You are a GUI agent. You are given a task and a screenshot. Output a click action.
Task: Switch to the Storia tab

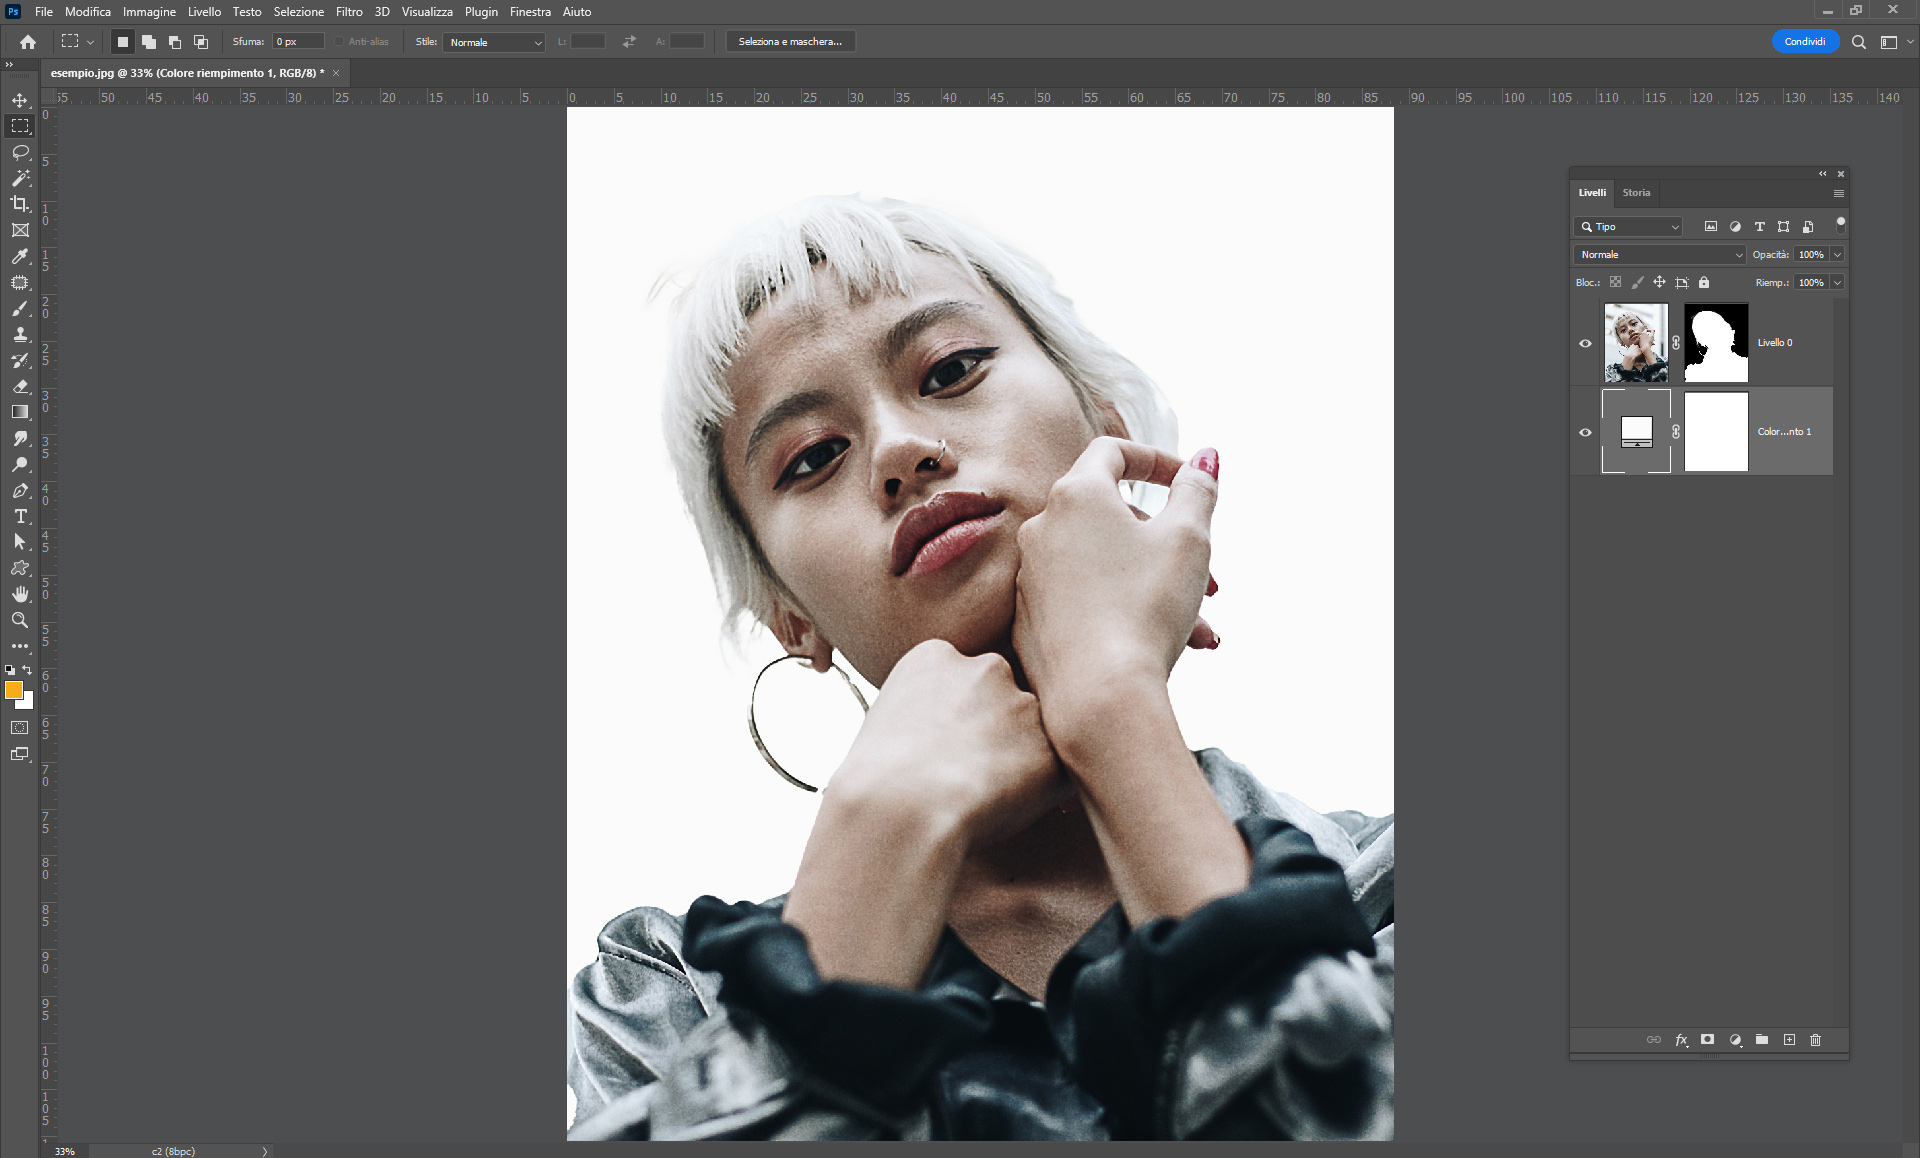[1636, 193]
